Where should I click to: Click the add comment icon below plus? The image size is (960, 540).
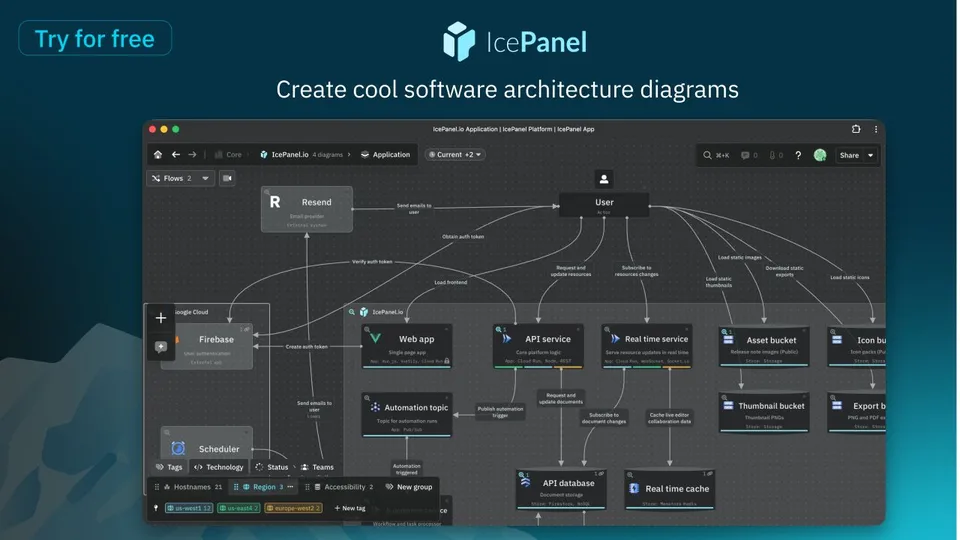coord(160,347)
